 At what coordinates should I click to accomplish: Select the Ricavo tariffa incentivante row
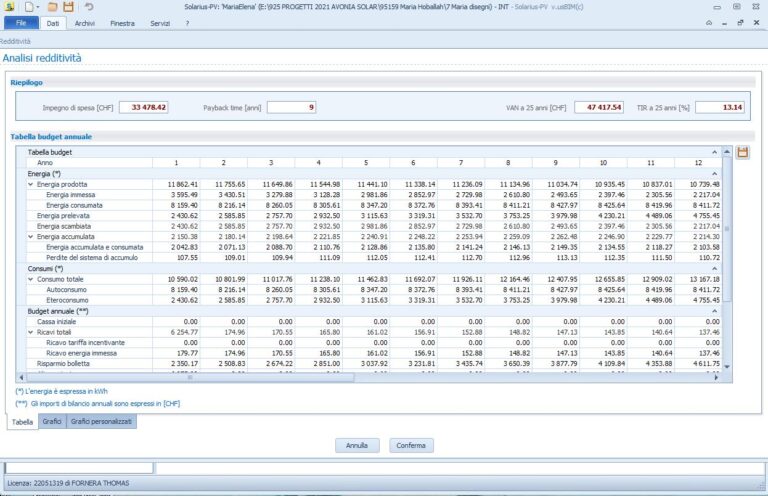[85, 343]
